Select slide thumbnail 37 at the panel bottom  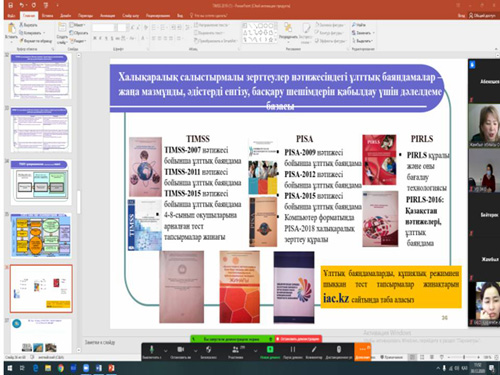click(x=41, y=335)
